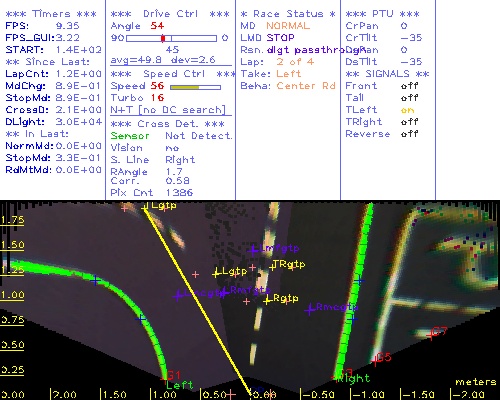Viewport: 500px width, 400px height.
Task: Click the blue LRmcgtp cross marker
Action: 310,310
